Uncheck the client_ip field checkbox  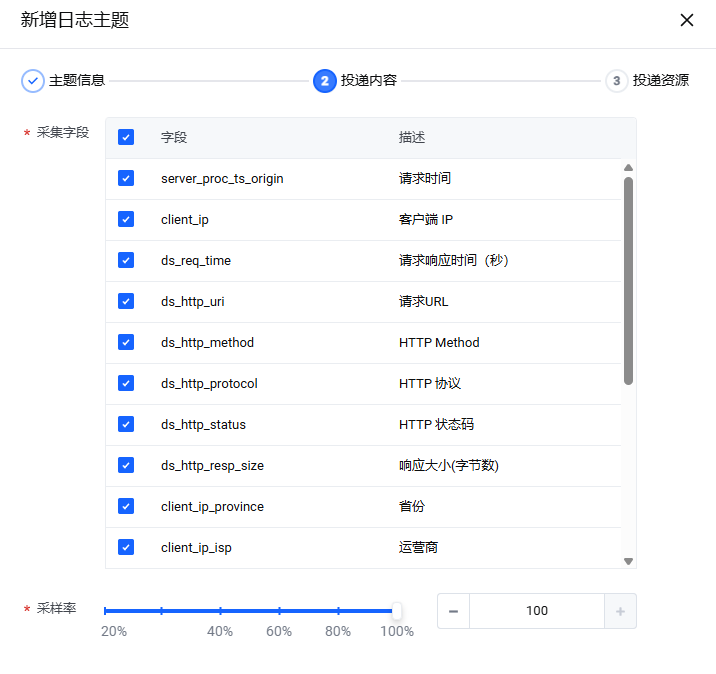[126, 219]
